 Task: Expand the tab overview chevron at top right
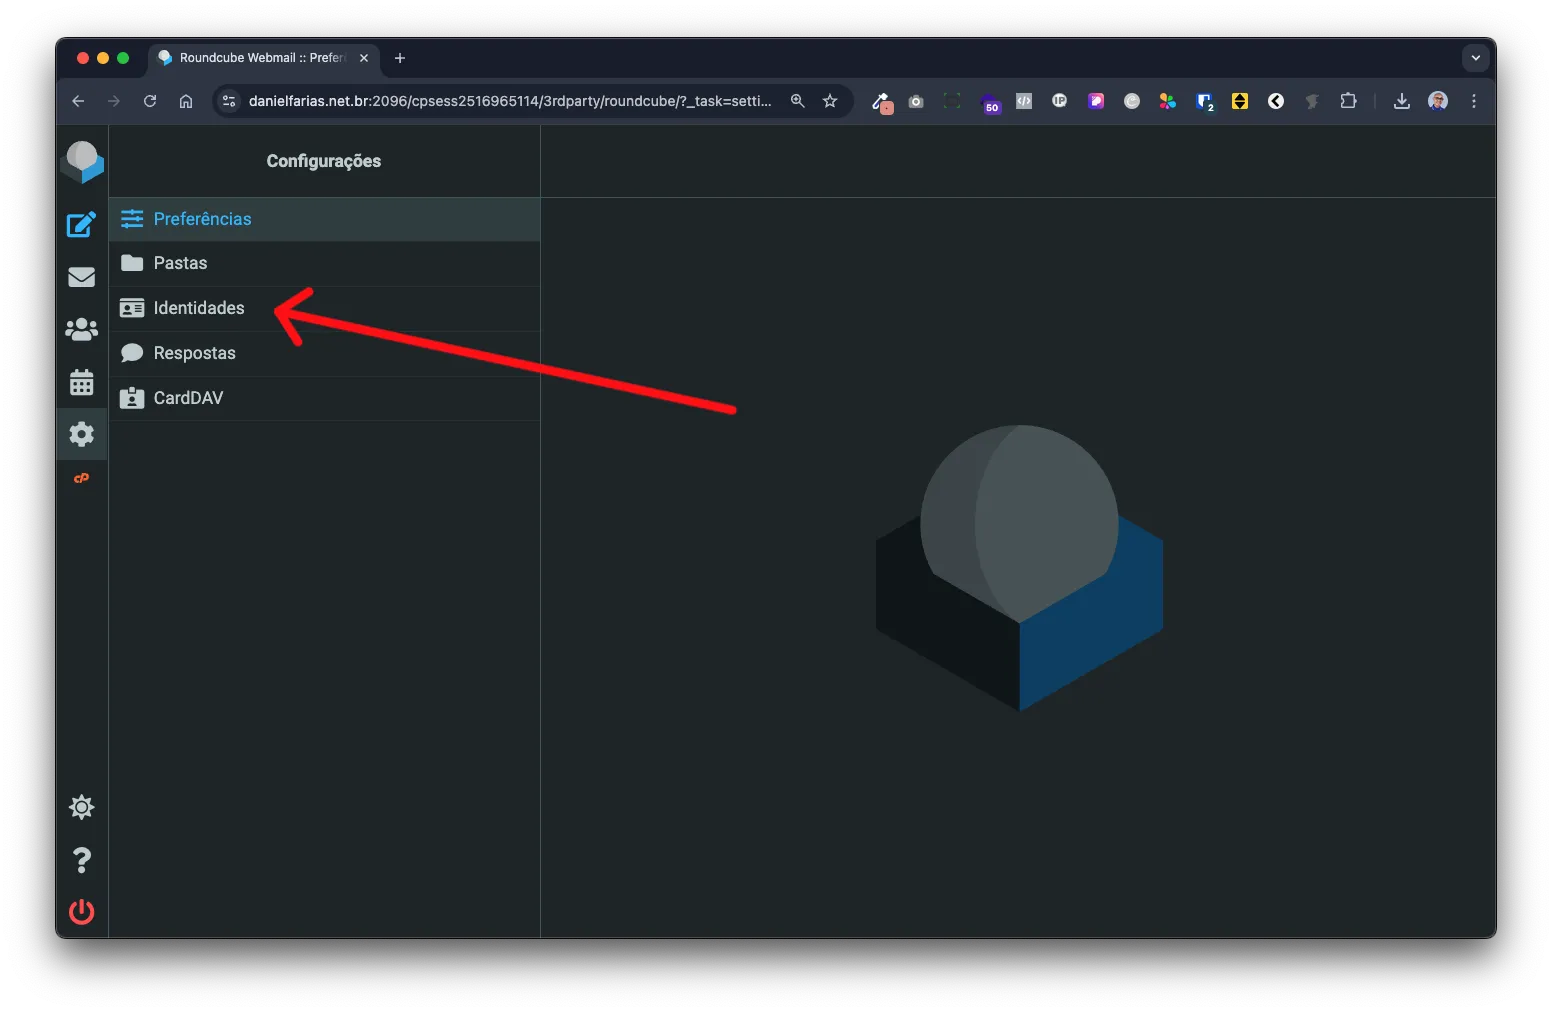coord(1475,58)
